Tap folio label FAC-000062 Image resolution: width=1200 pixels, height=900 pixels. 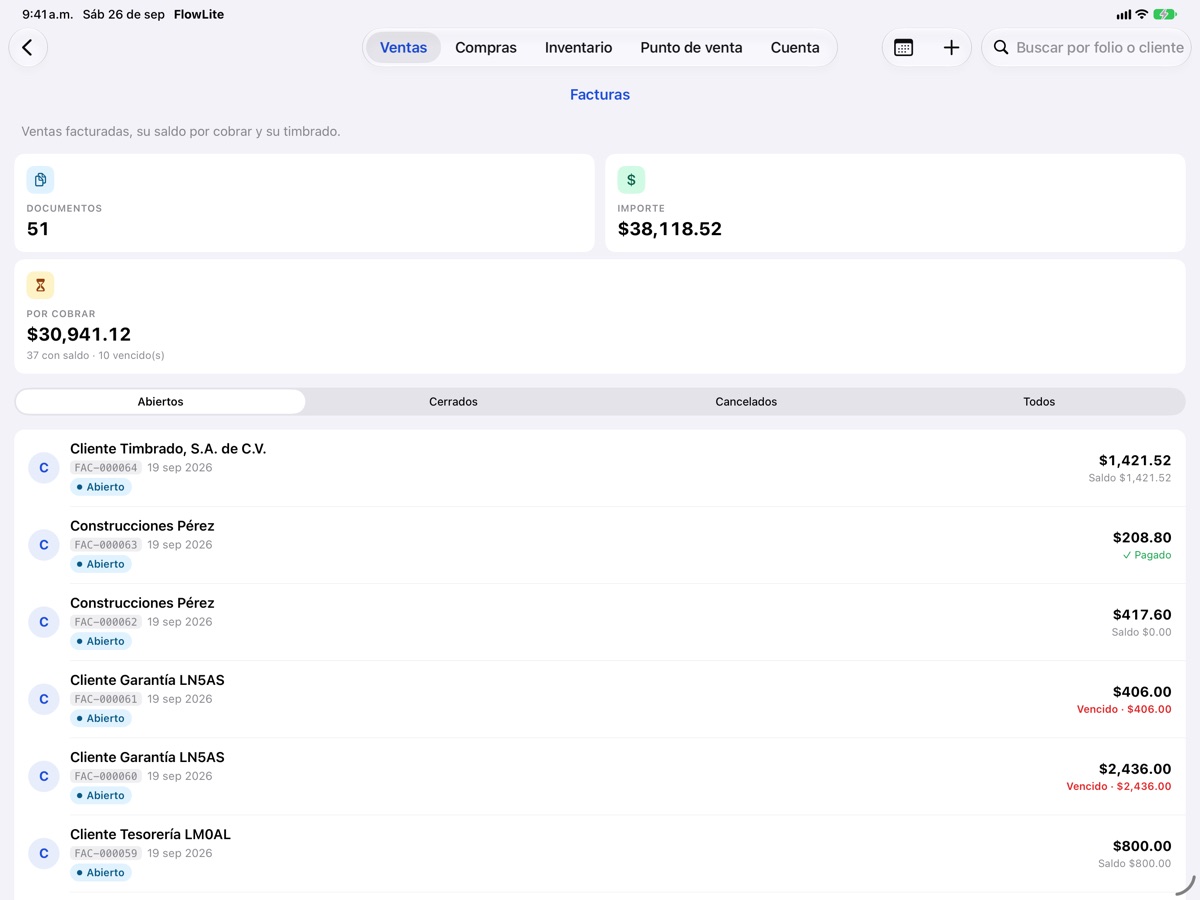tap(106, 622)
